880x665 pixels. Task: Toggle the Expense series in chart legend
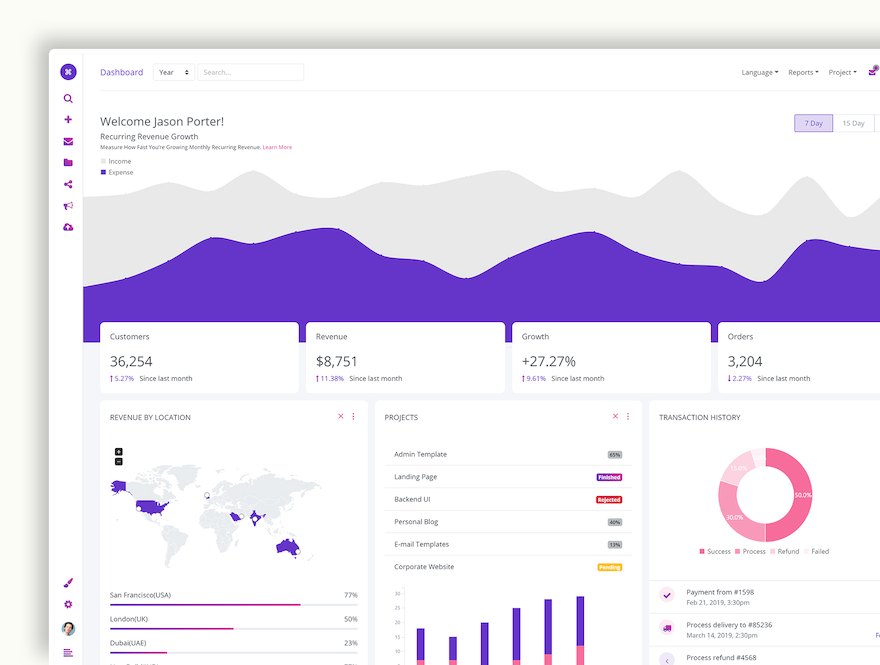pyautogui.click(x=117, y=172)
